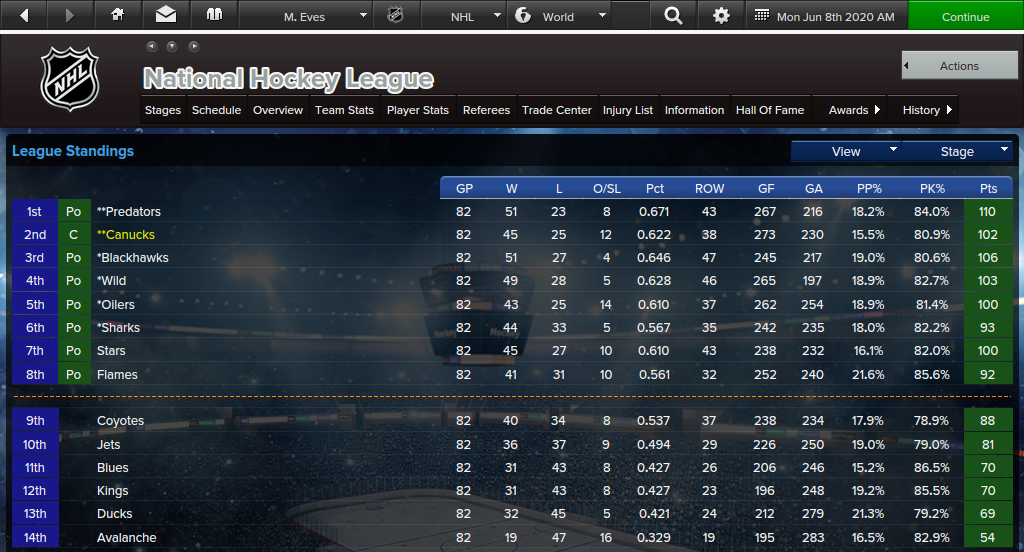
Task: Go forward with the right arrow icon
Action: coord(70,15)
